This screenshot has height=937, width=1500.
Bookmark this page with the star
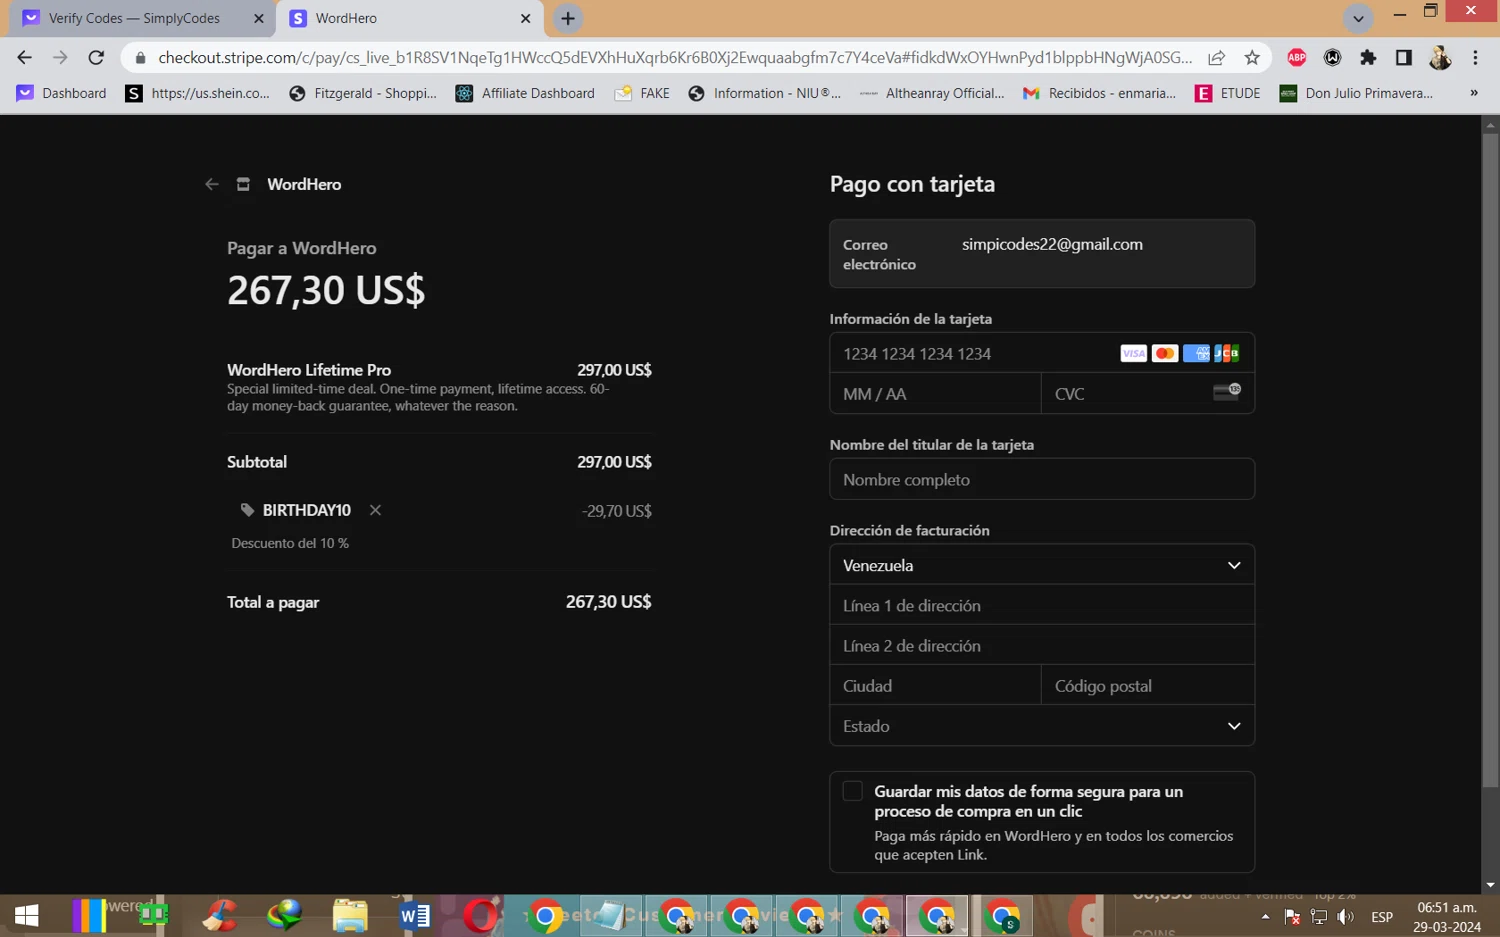click(x=1252, y=57)
